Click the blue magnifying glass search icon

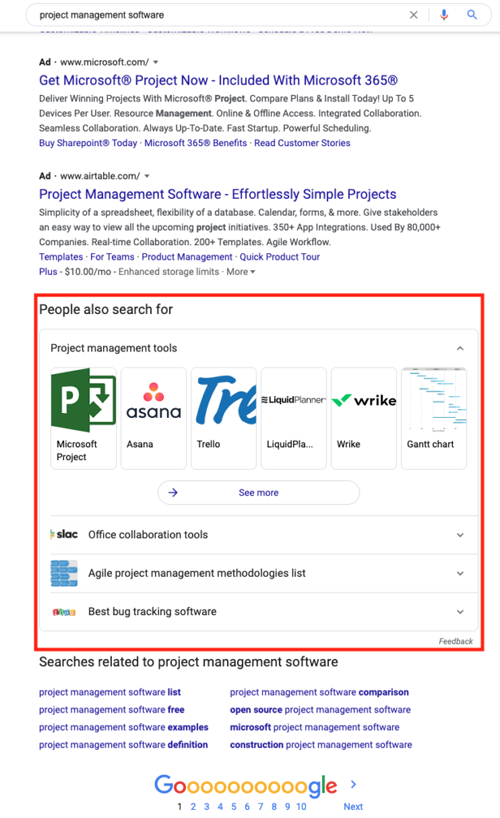pyautogui.click(x=472, y=15)
